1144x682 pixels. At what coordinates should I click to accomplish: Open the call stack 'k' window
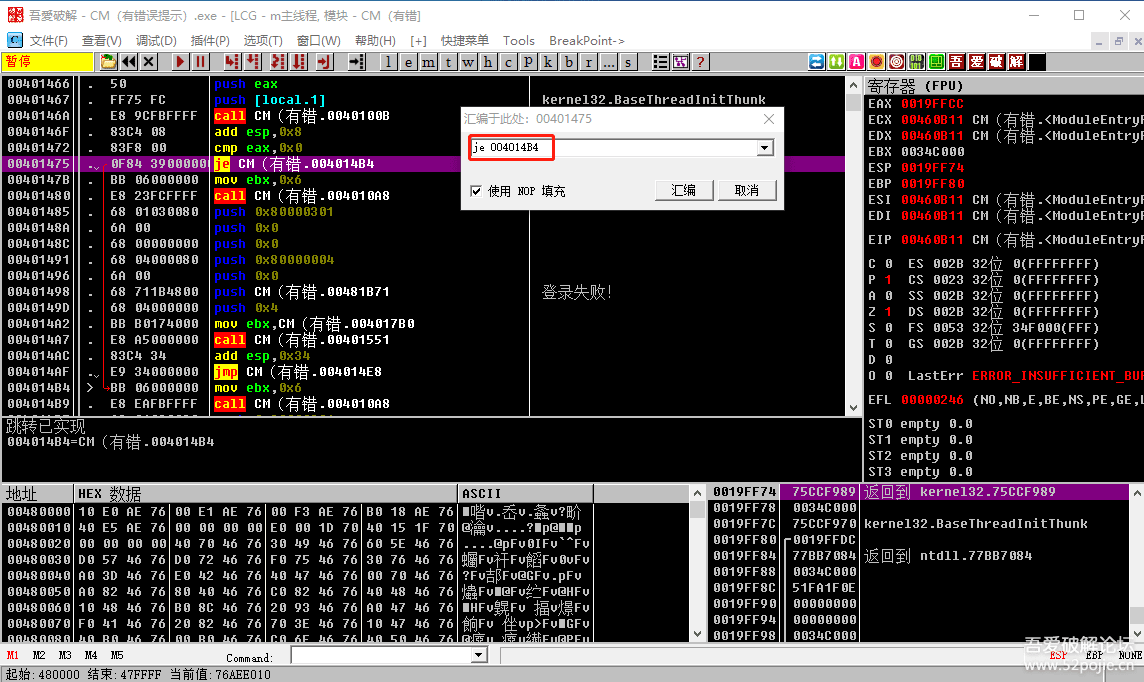[x=549, y=62]
